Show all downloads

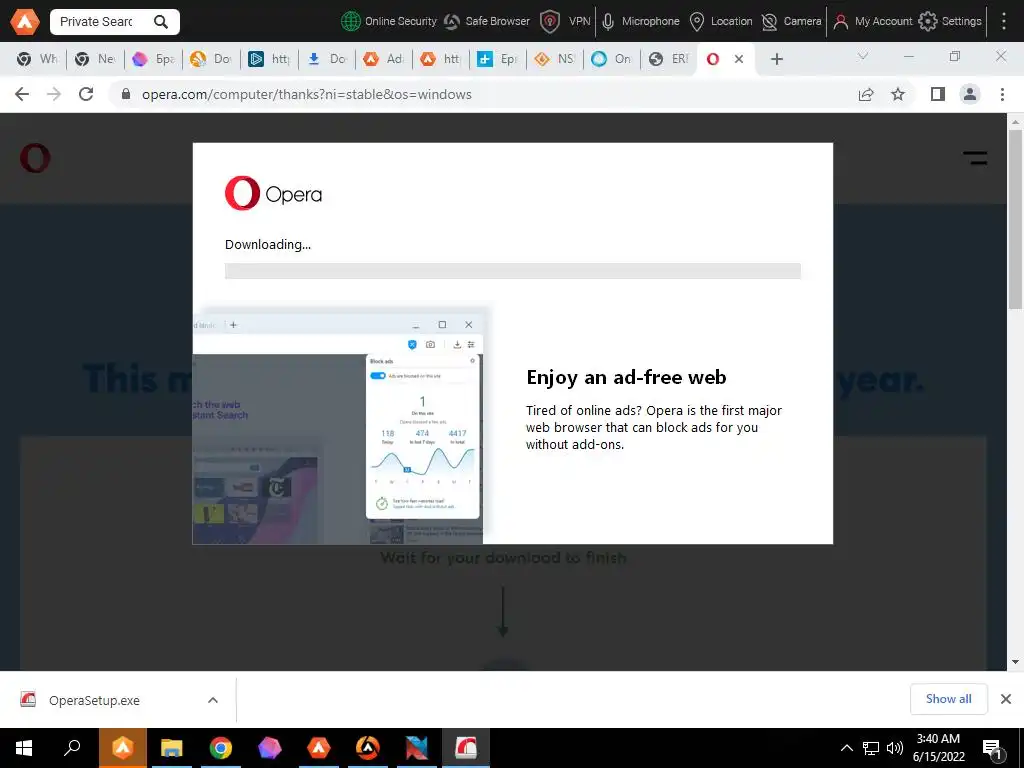(948, 699)
